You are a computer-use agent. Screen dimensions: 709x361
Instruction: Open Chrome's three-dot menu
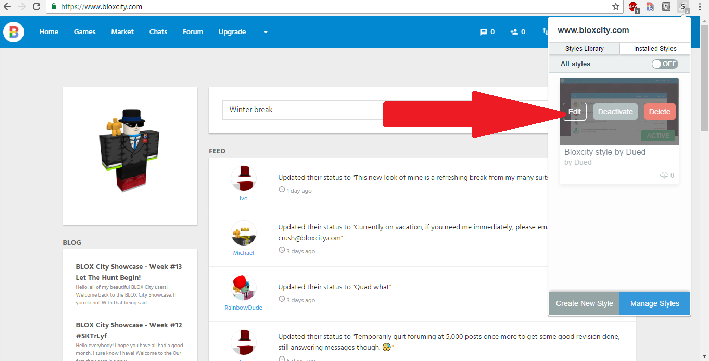coord(700,7)
